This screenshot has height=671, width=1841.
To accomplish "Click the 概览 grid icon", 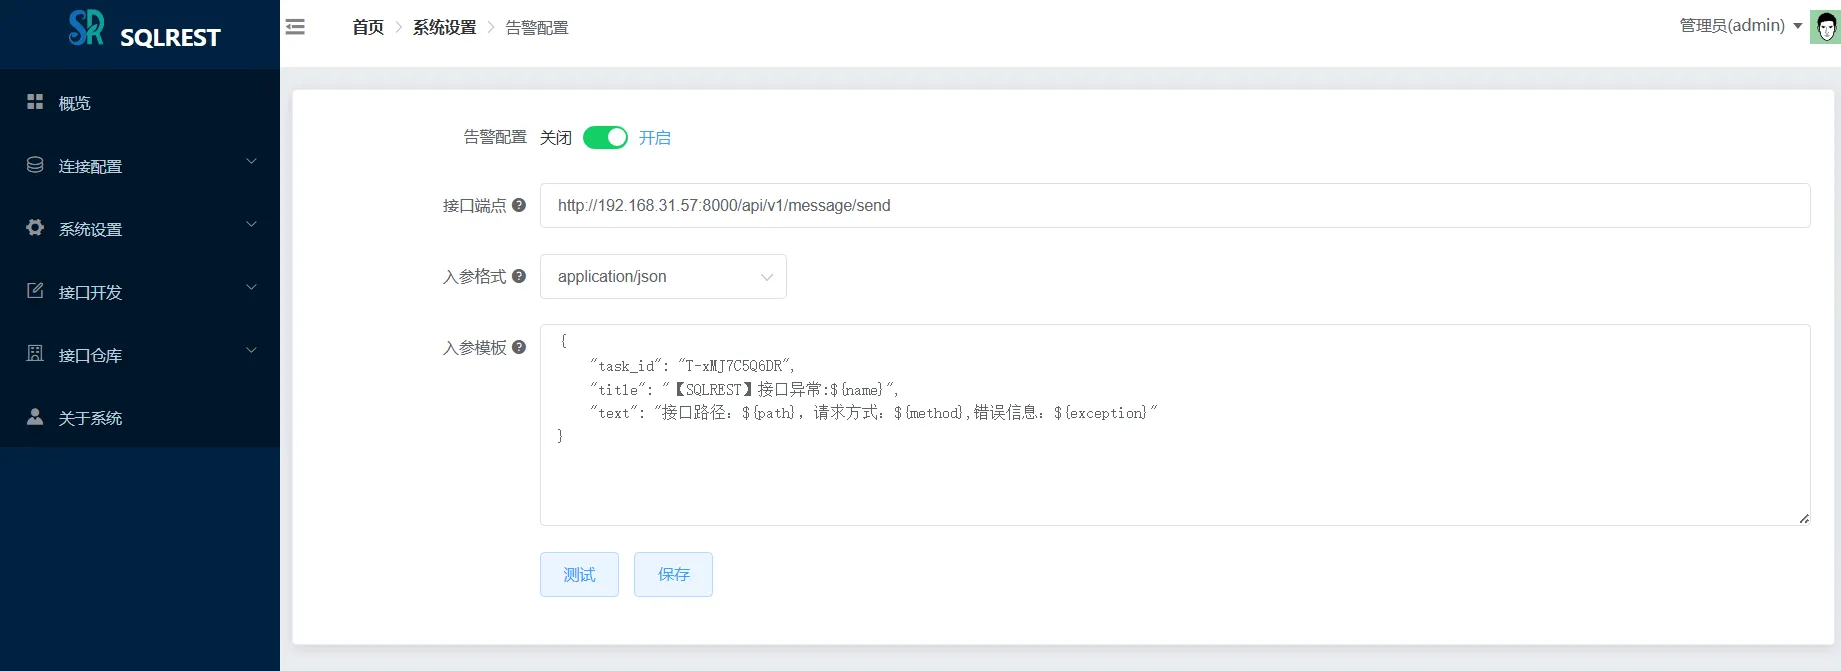I will coord(35,102).
